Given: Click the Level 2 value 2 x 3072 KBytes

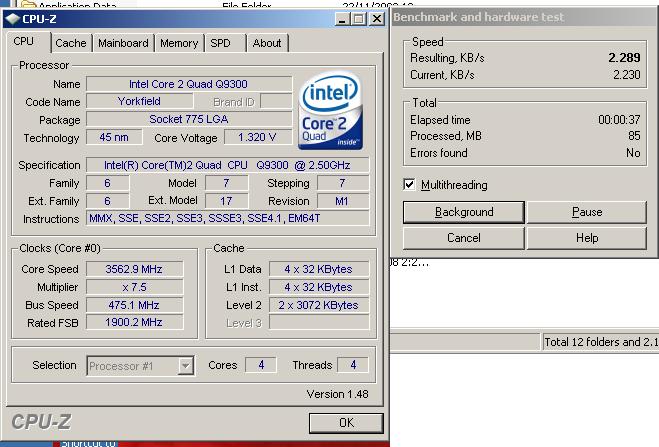Looking at the screenshot, I should point(319,305).
